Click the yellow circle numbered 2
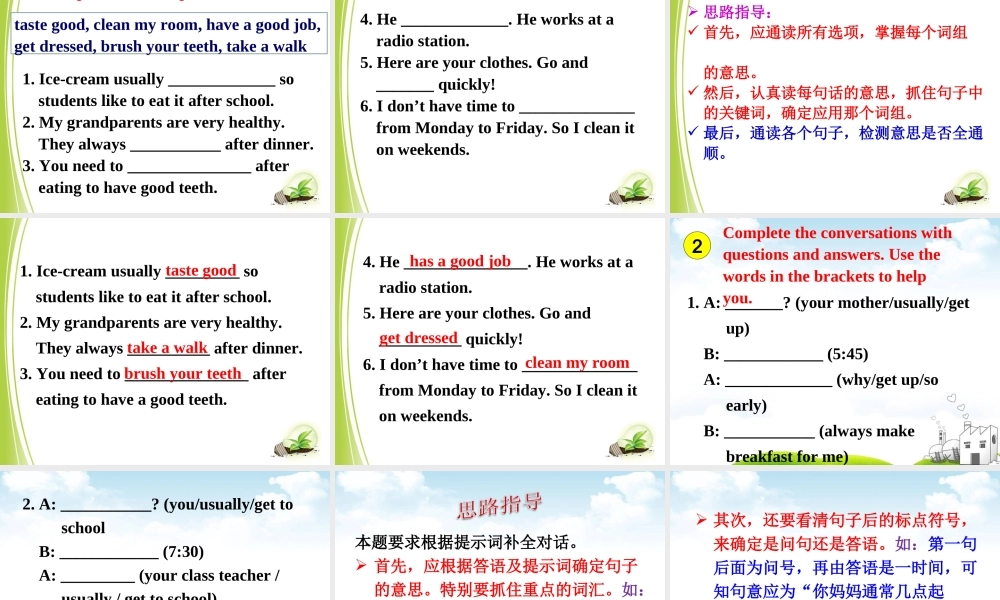Viewport: 1000px width, 600px height. click(x=696, y=246)
